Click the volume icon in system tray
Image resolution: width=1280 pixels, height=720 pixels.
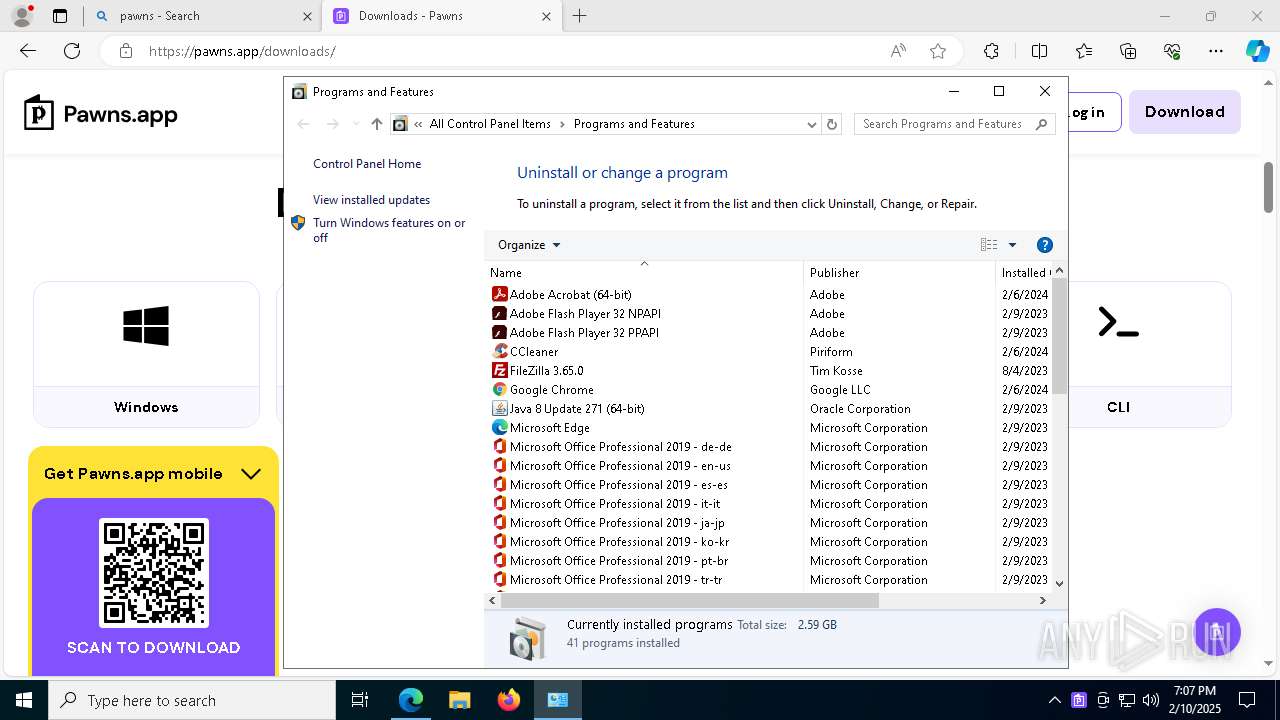(x=1150, y=700)
